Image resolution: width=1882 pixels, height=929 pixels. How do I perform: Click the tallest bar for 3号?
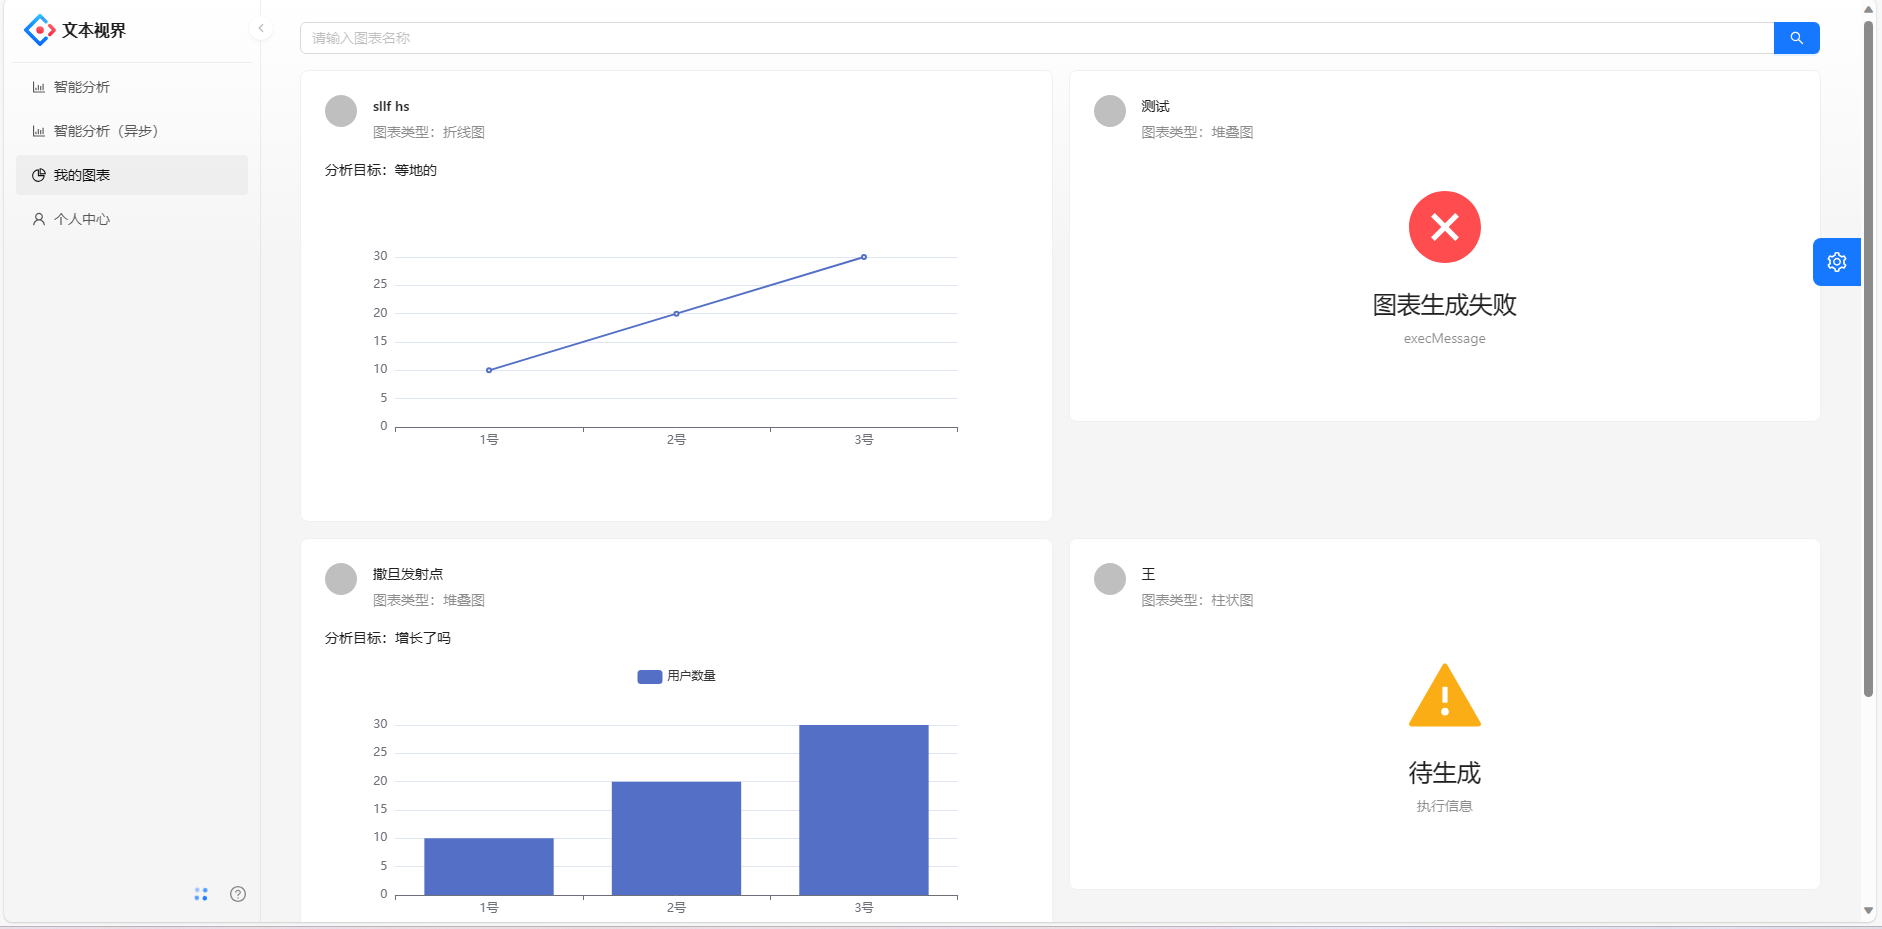click(864, 810)
